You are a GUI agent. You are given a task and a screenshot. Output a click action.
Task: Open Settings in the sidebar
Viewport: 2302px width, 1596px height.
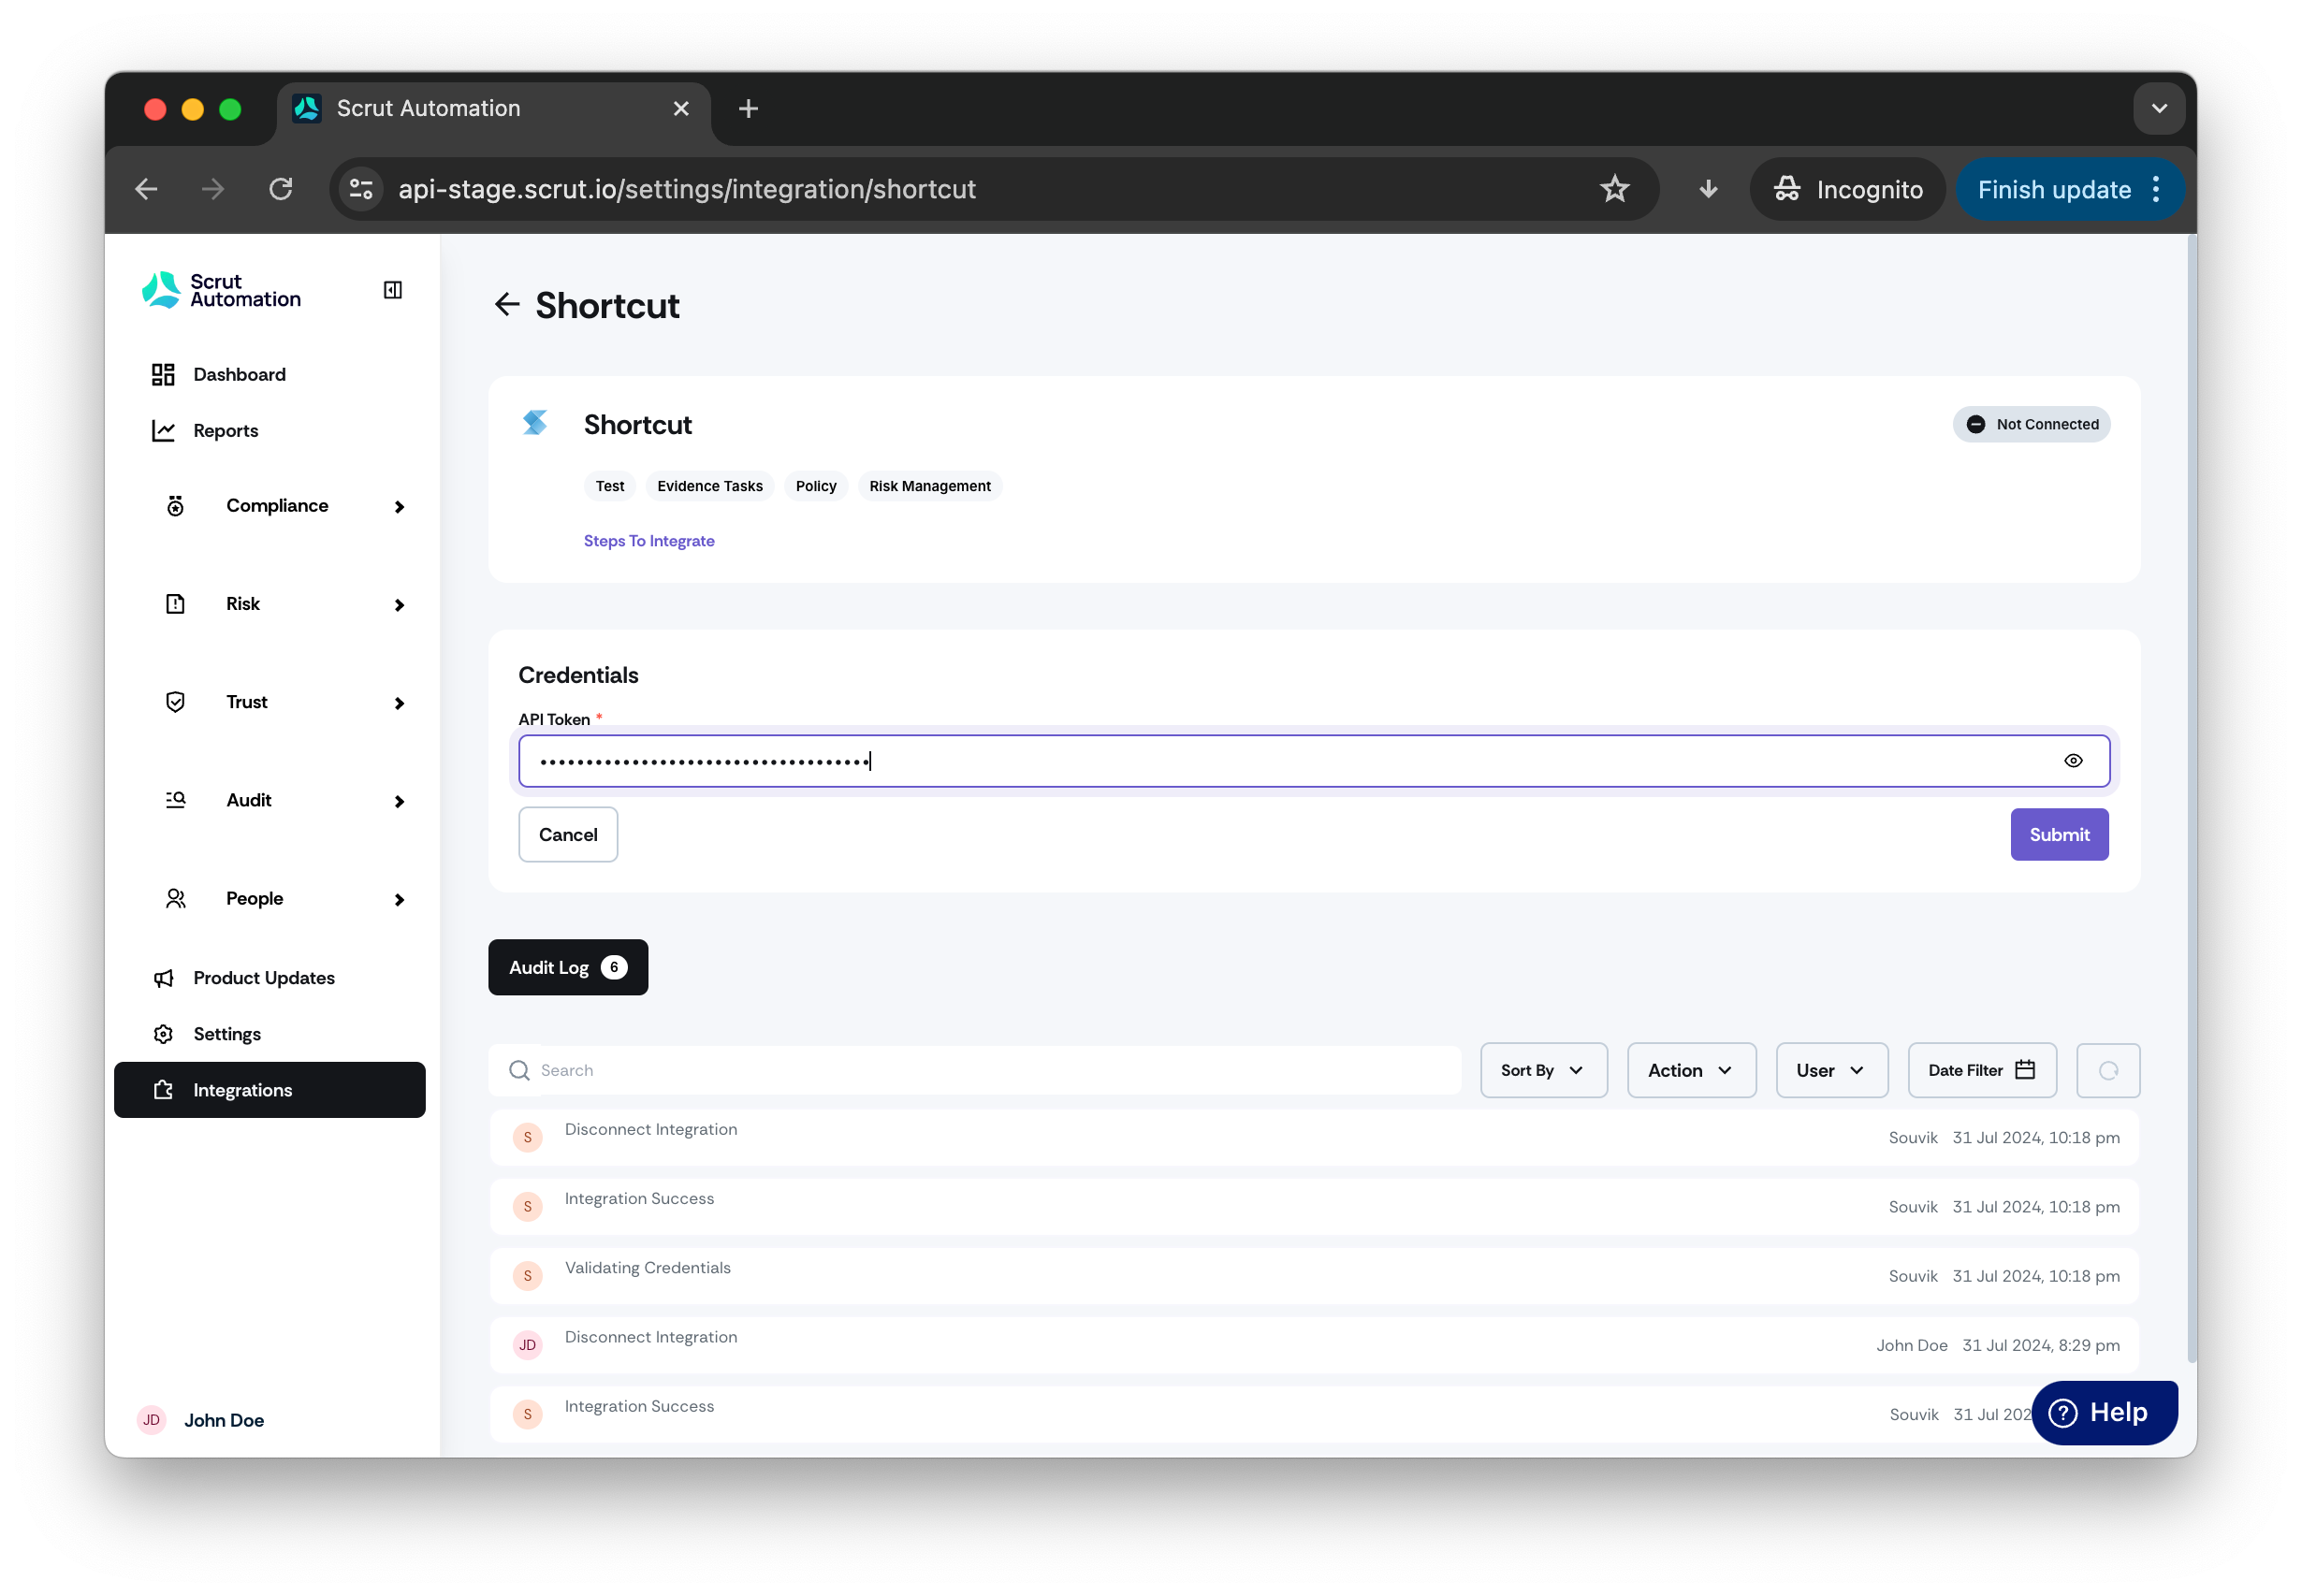[x=227, y=1034]
